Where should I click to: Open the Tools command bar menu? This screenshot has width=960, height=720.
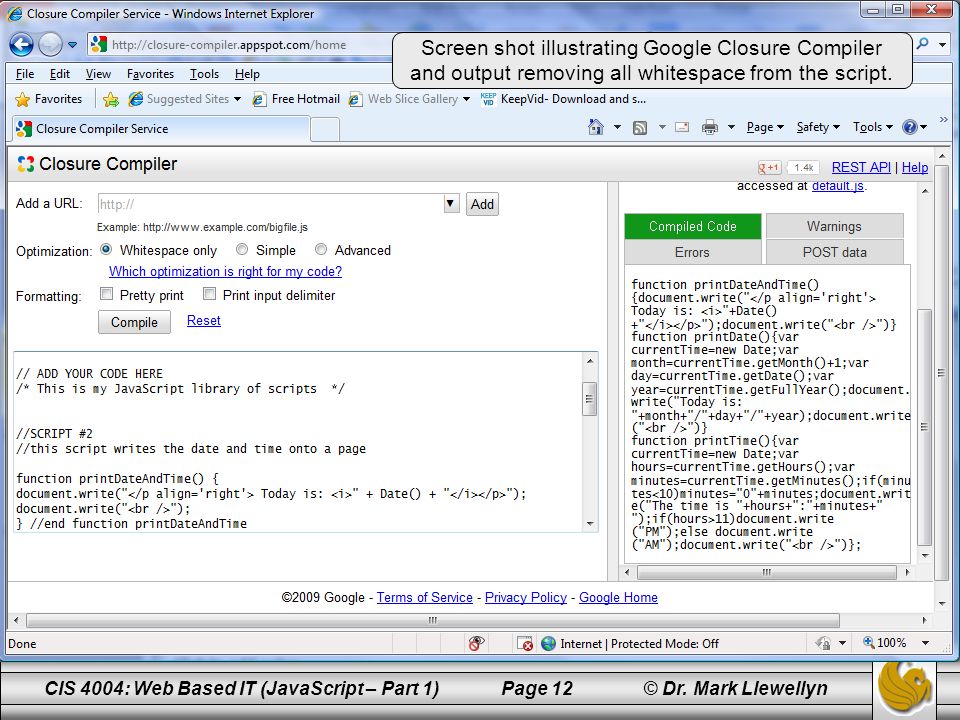tap(873, 127)
